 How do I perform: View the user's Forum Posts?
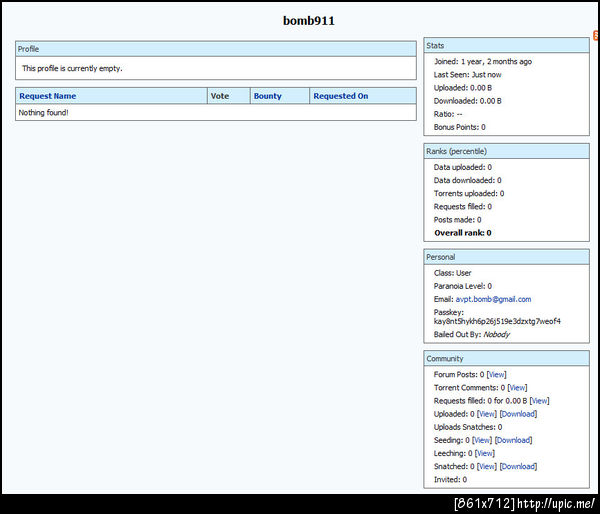point(497,374)
